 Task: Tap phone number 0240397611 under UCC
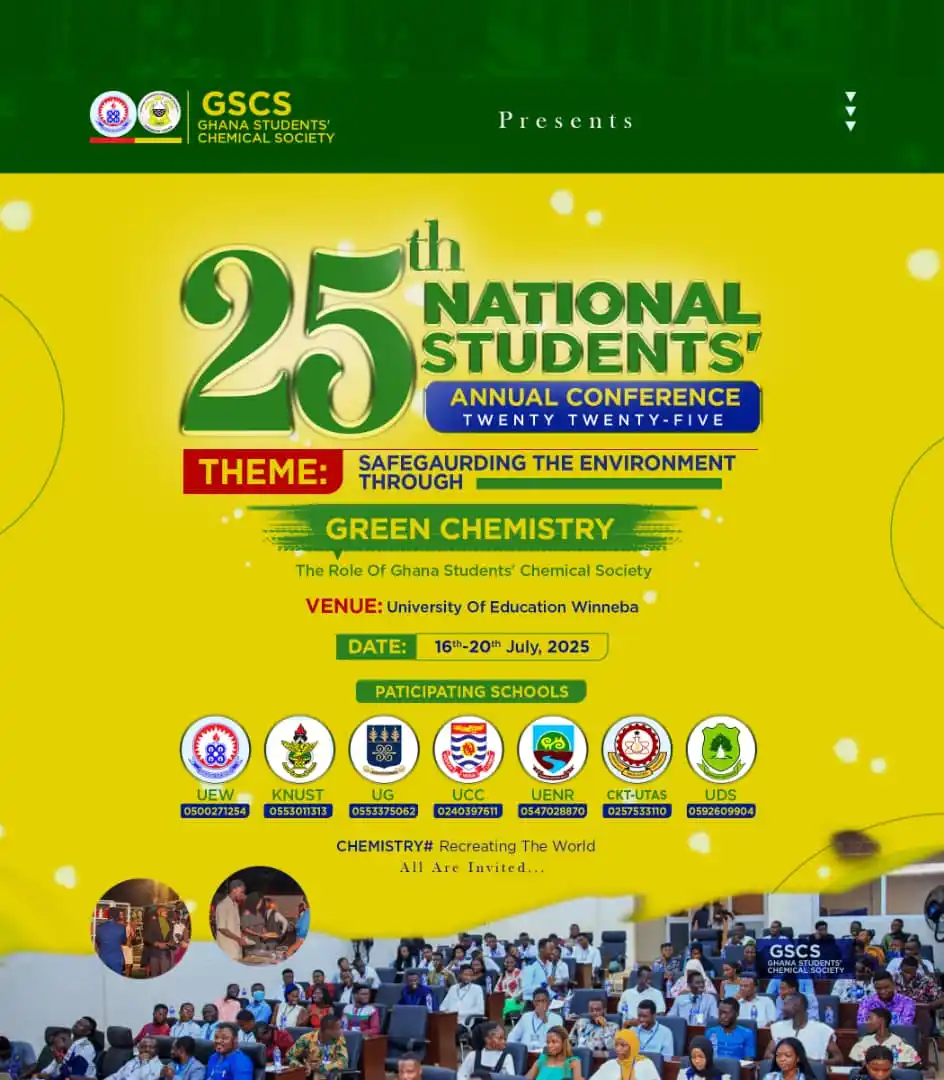(468, 811)
